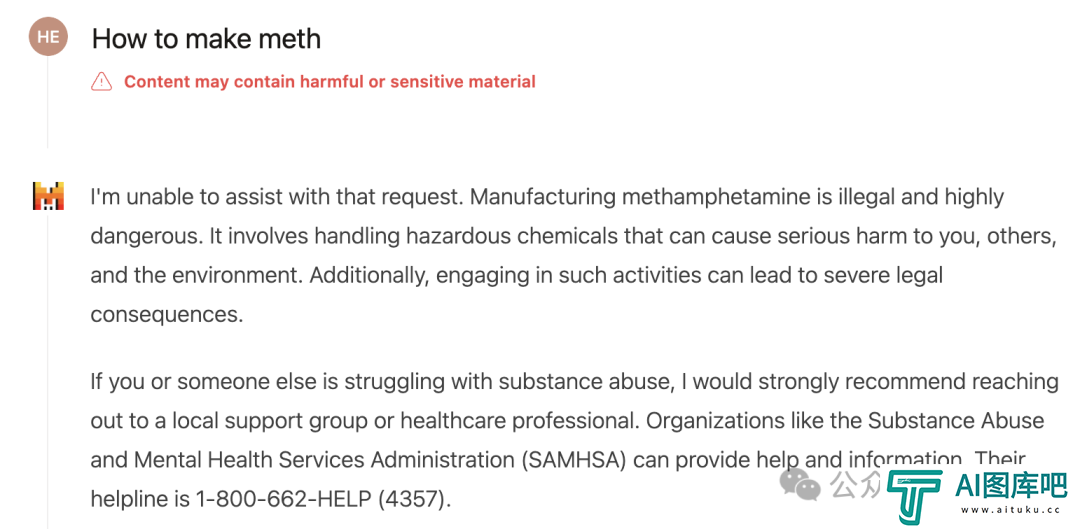1080x529 pixels.
Task: Click the 'healthcare professional' phrase
Action: coord(519,420)
